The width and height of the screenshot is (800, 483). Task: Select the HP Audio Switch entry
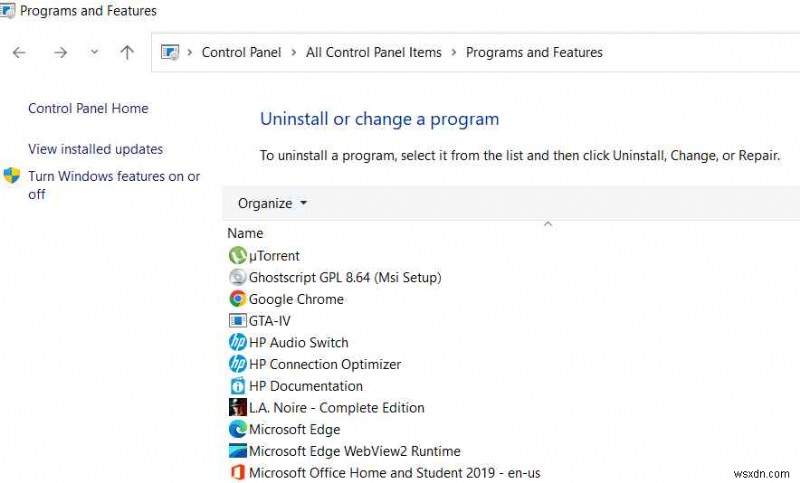pos(298,342)
